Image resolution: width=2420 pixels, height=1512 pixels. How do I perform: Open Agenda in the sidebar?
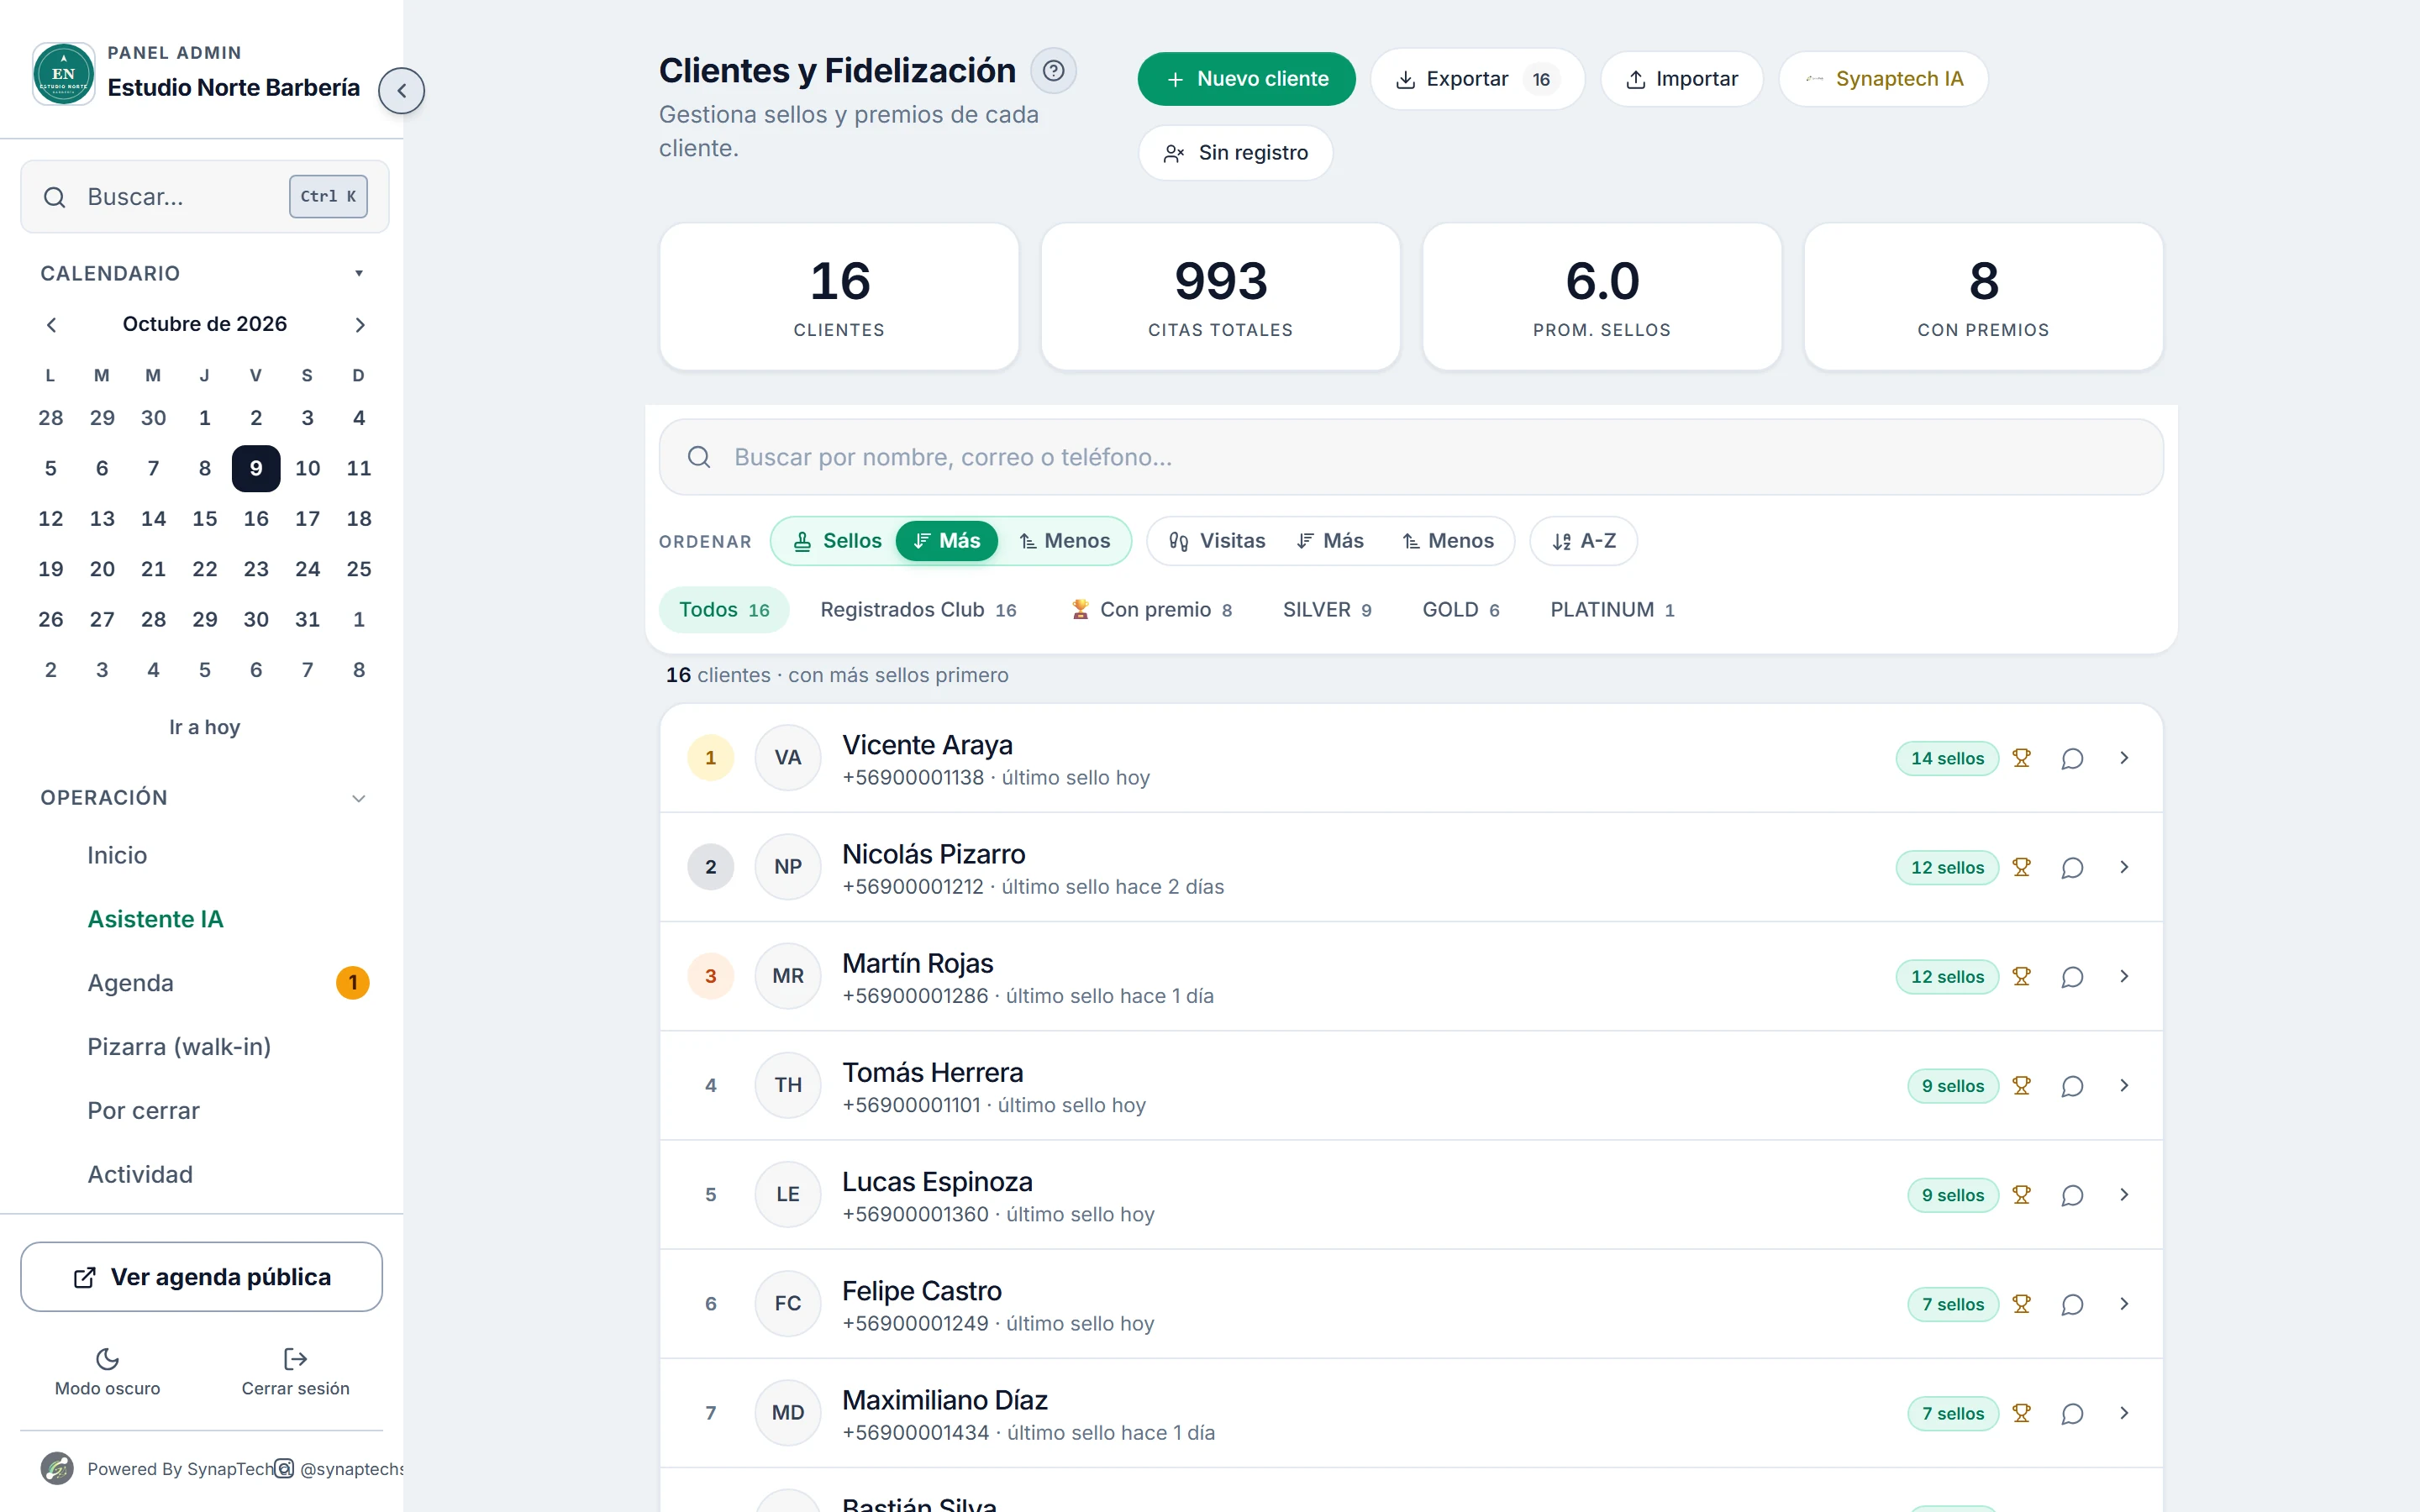pos(130,983)
